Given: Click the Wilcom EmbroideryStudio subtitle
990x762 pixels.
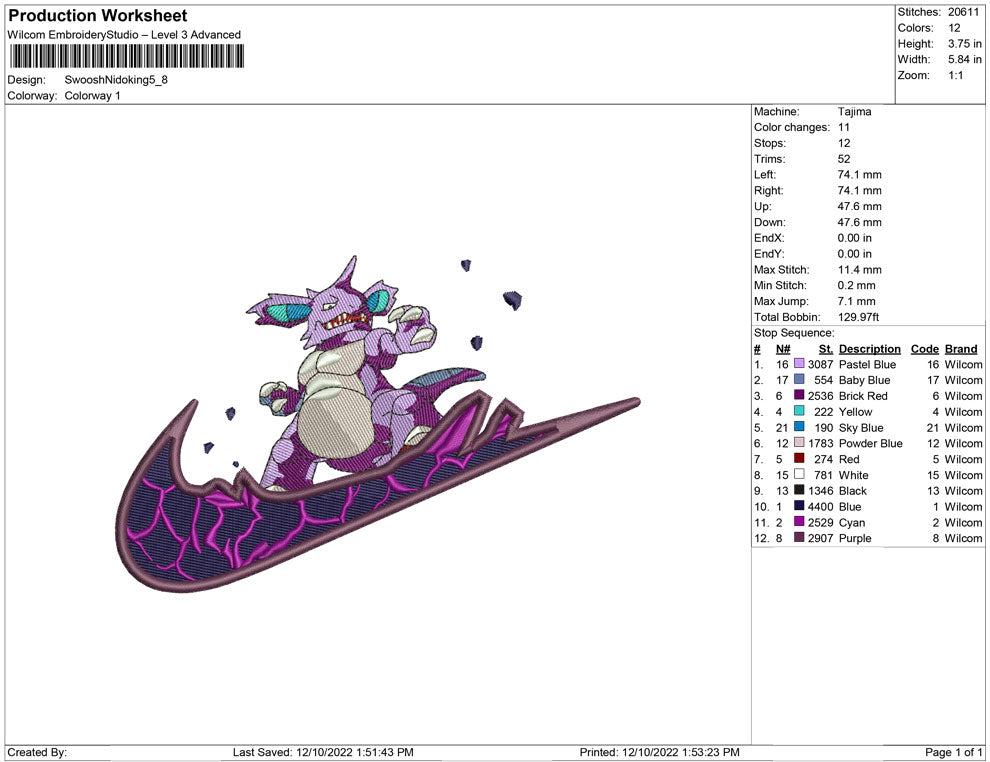Looking at the screenshot, I should [124, 35].
